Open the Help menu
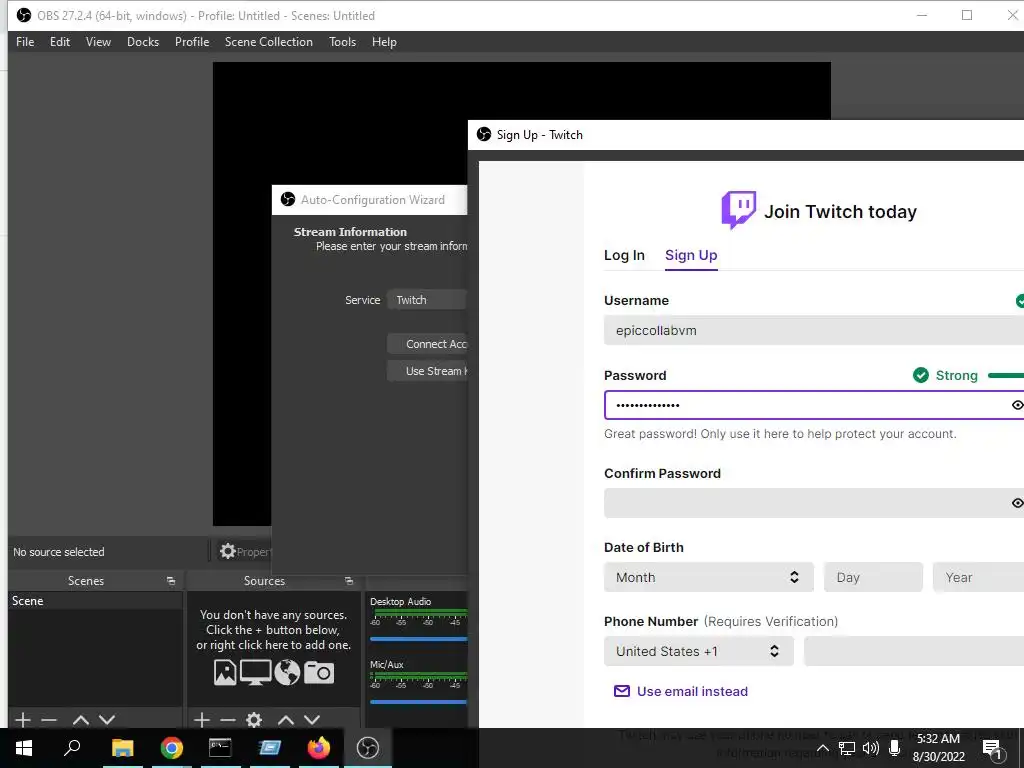Image resolution: width=1024 pixels, height=768 pixels. tap(384, 42)
